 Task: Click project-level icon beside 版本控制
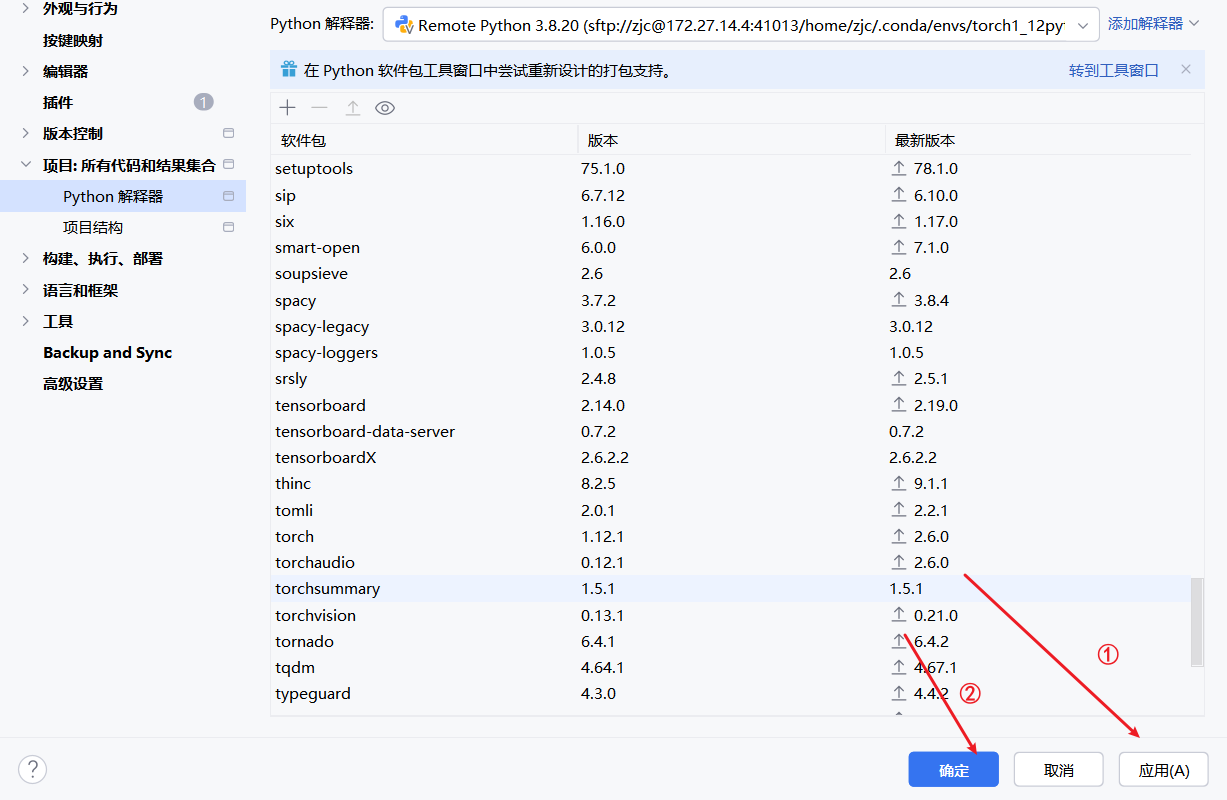tap(228, 133)
